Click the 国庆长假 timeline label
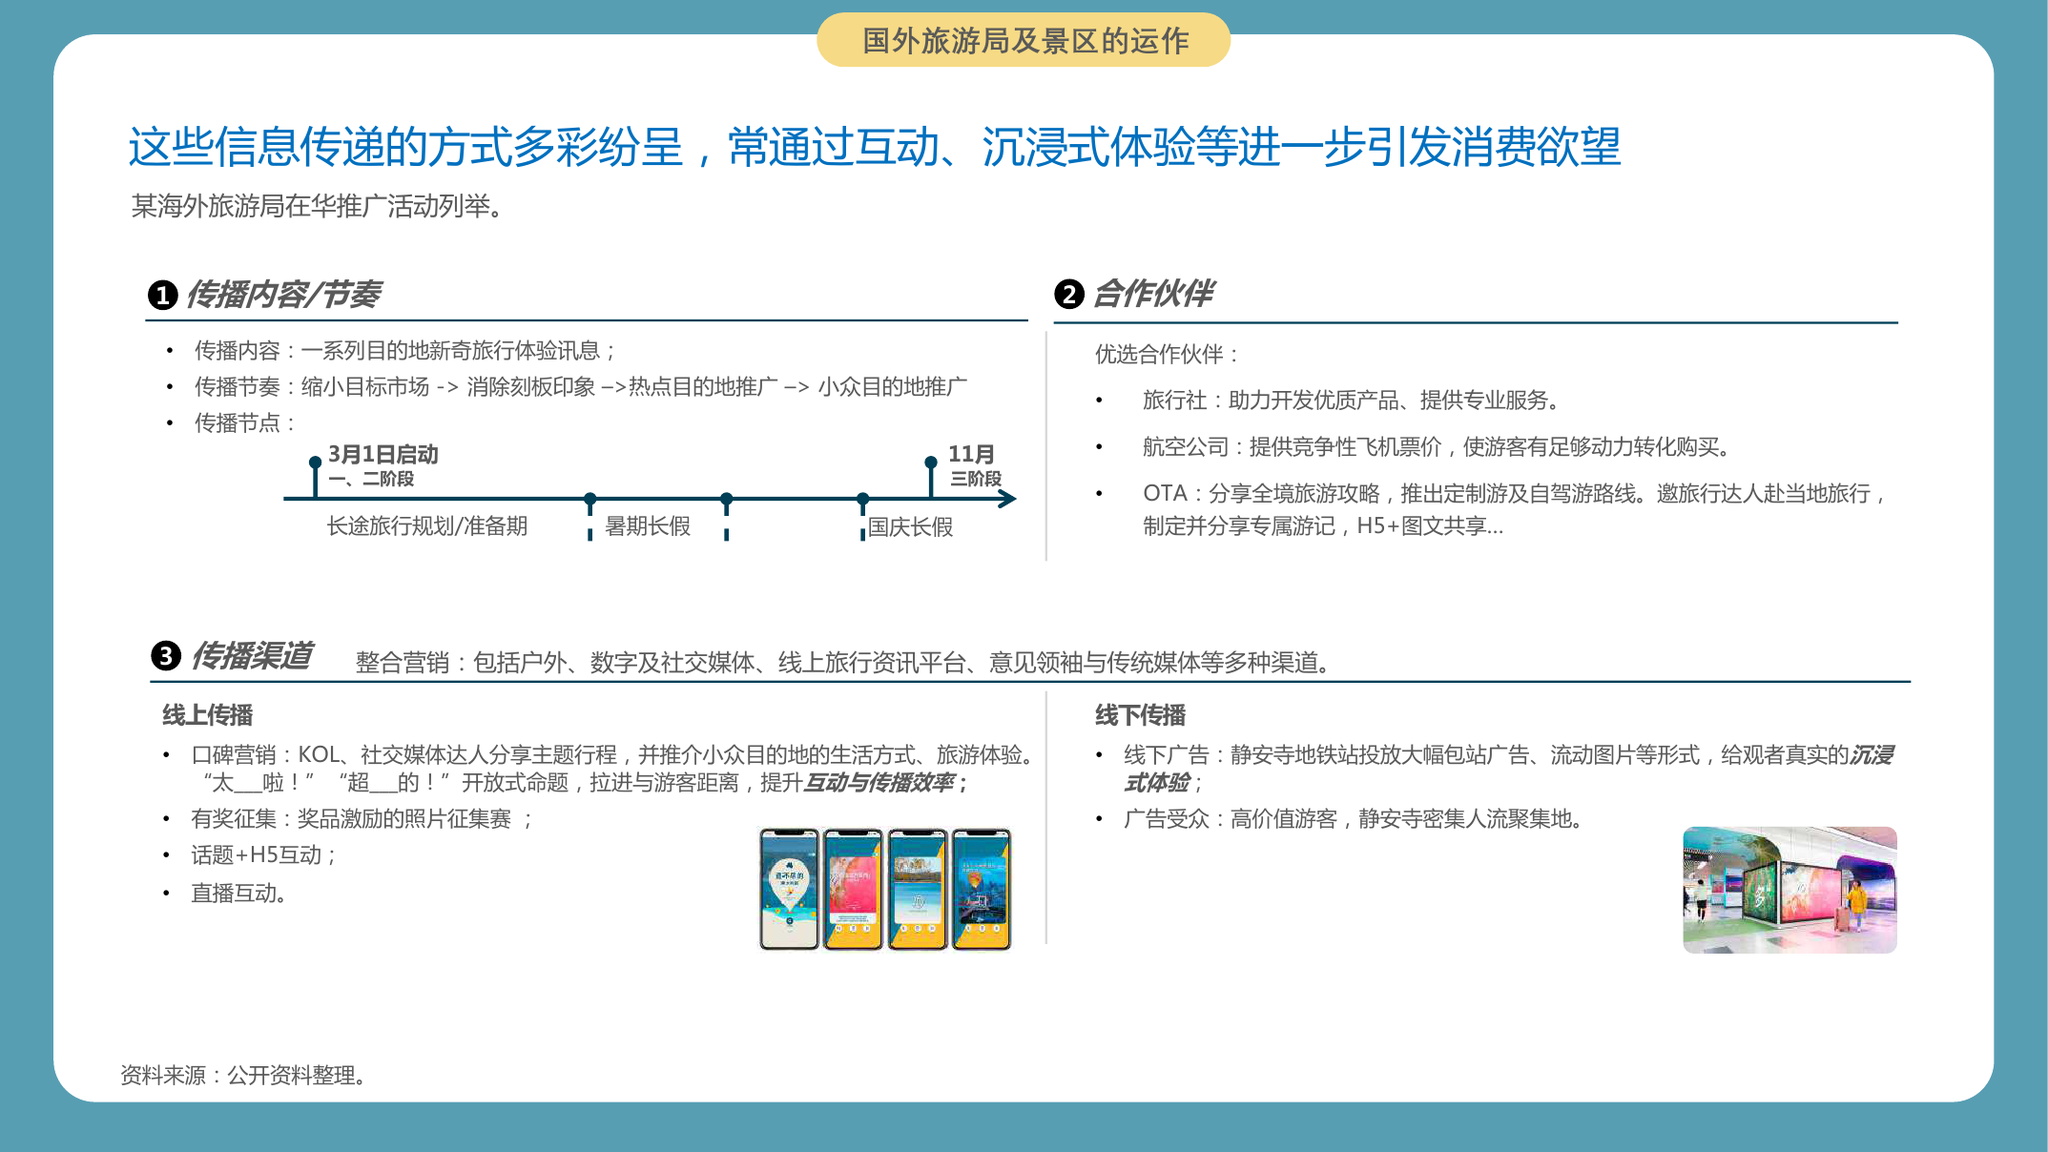 (x=910, y=527)
